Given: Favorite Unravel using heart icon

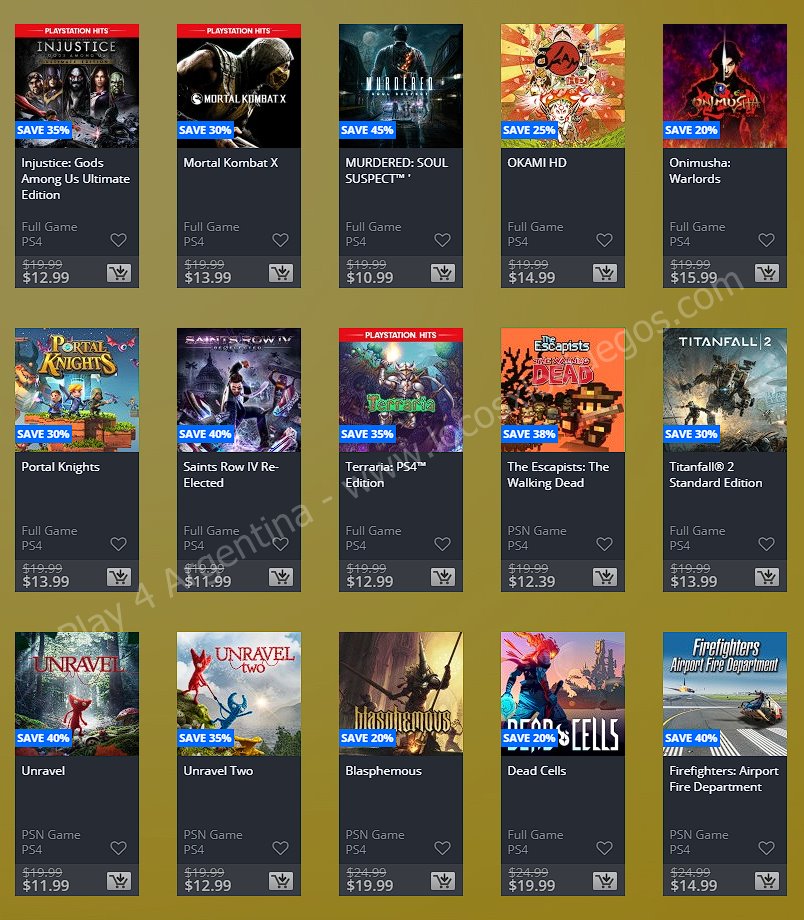Looking at the screenshot, I should pos(119,847).
